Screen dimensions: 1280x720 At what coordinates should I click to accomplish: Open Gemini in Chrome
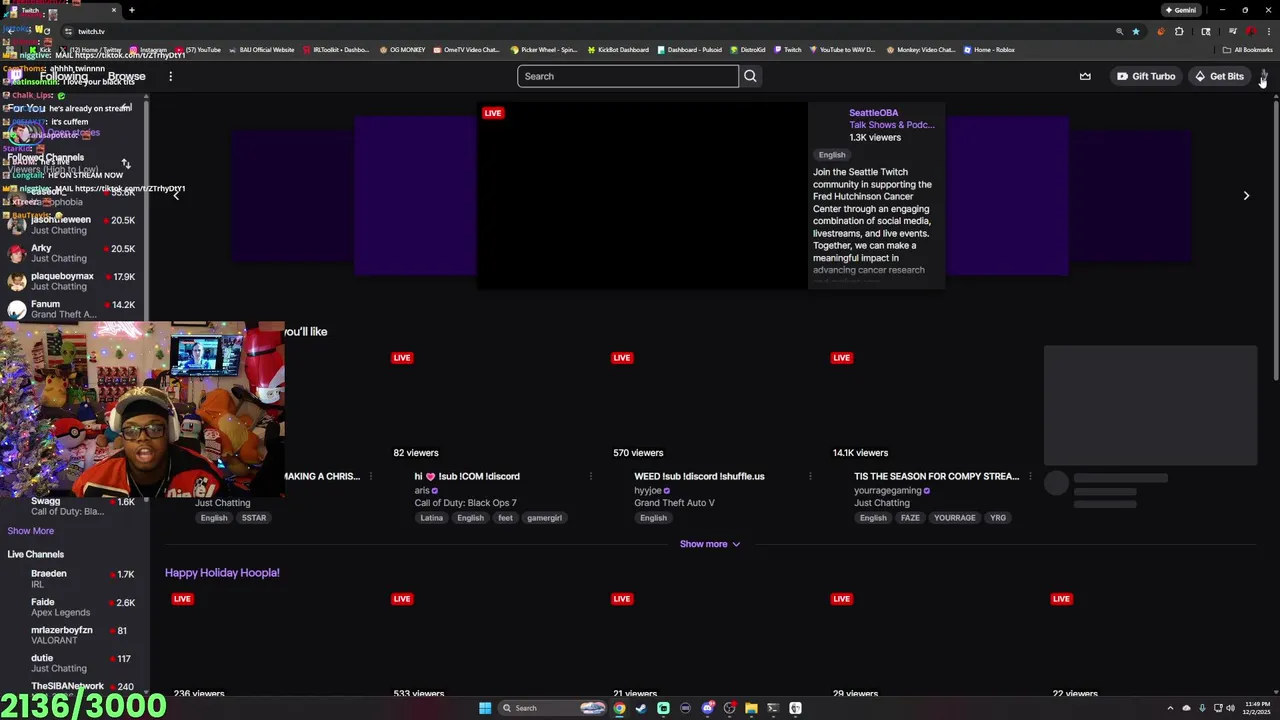click(x=1180, y=10)
